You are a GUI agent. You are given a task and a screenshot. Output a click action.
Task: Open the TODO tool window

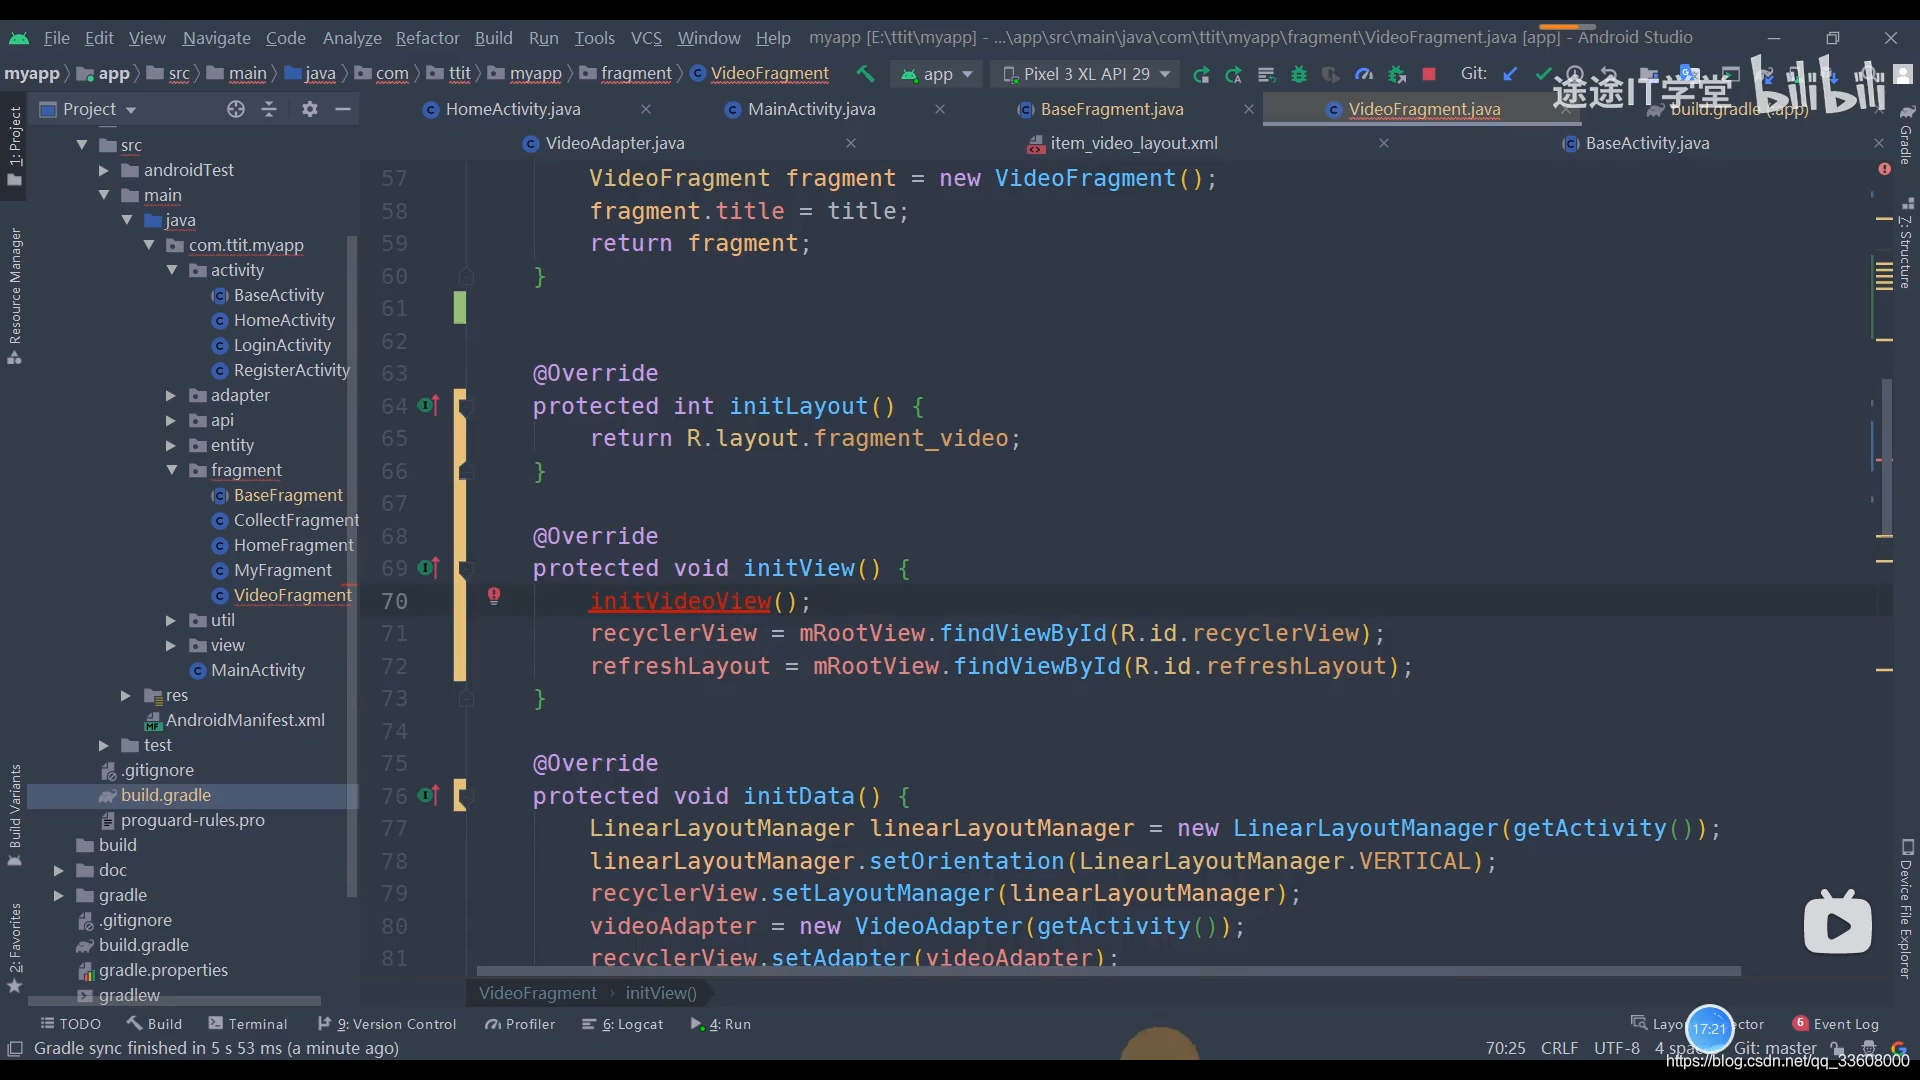tap(71, 1024)
